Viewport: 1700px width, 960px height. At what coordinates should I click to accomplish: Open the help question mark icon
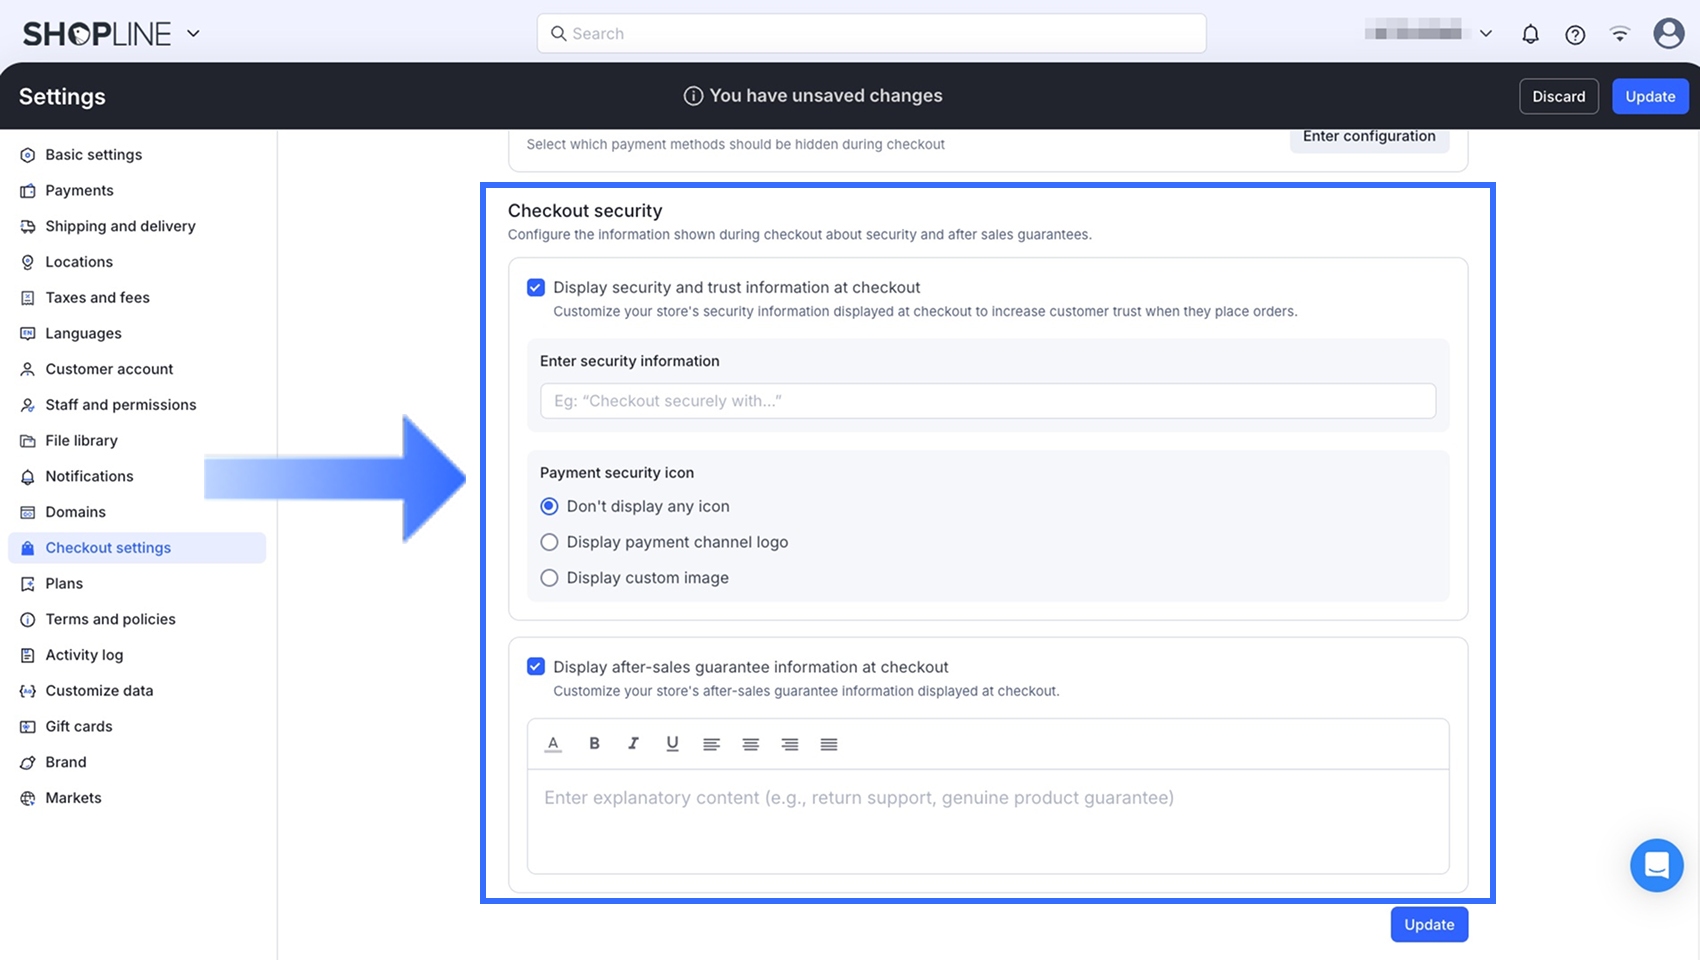coord(1575,34)
